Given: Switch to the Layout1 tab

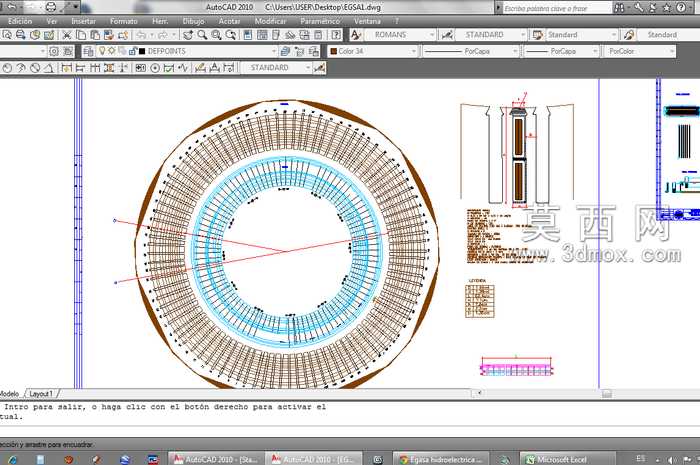Looking at the screenshot, I should point(41,394).
